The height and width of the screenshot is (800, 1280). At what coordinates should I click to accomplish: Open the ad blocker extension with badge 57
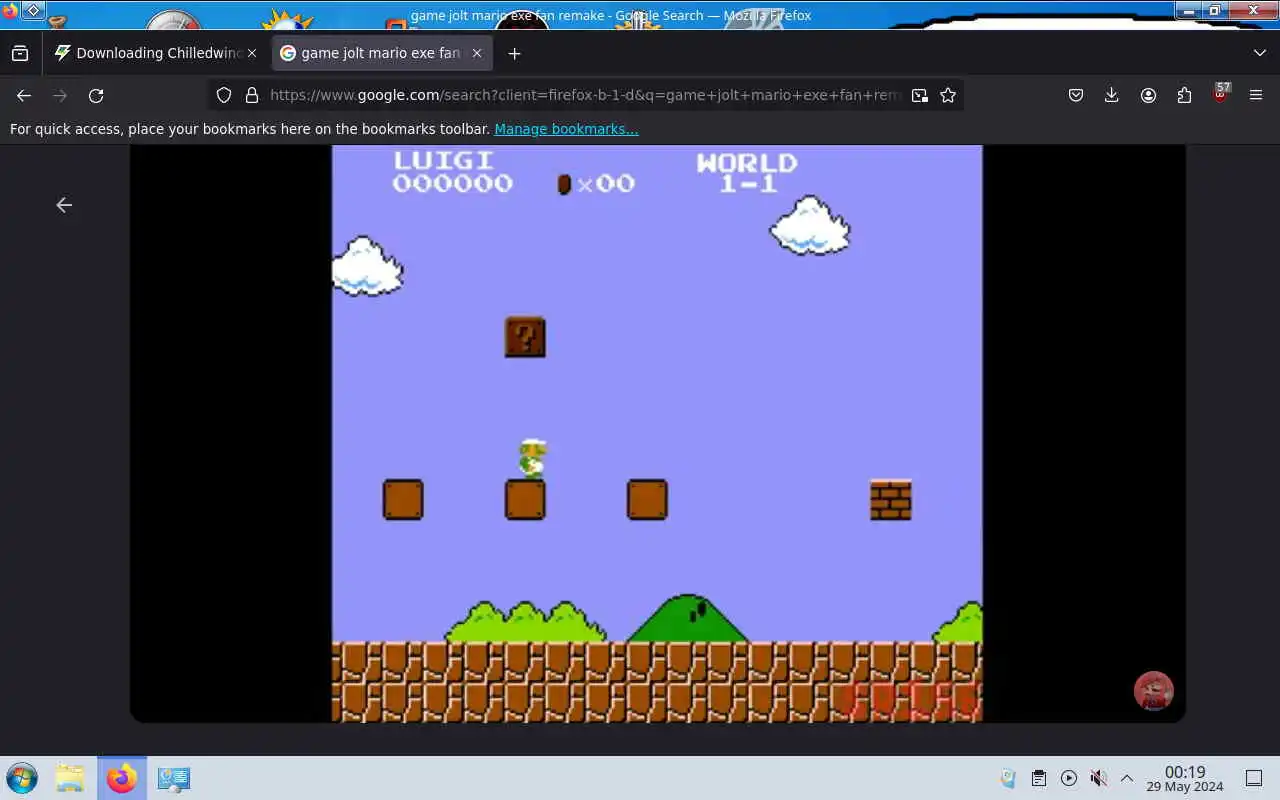(x=1220, y=95)
